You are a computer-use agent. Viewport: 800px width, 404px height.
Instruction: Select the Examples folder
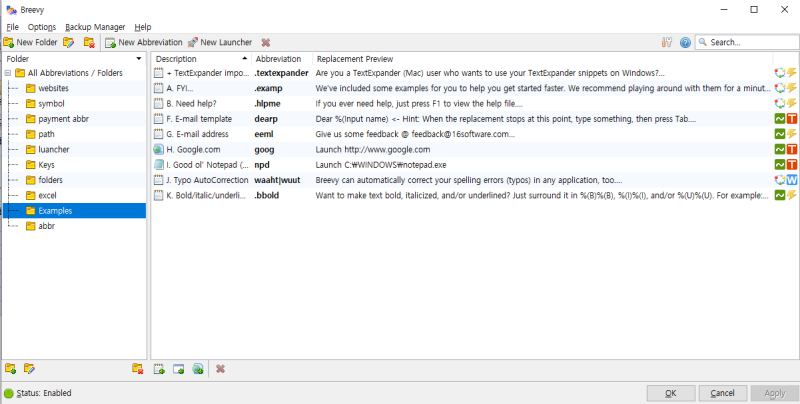74,211
